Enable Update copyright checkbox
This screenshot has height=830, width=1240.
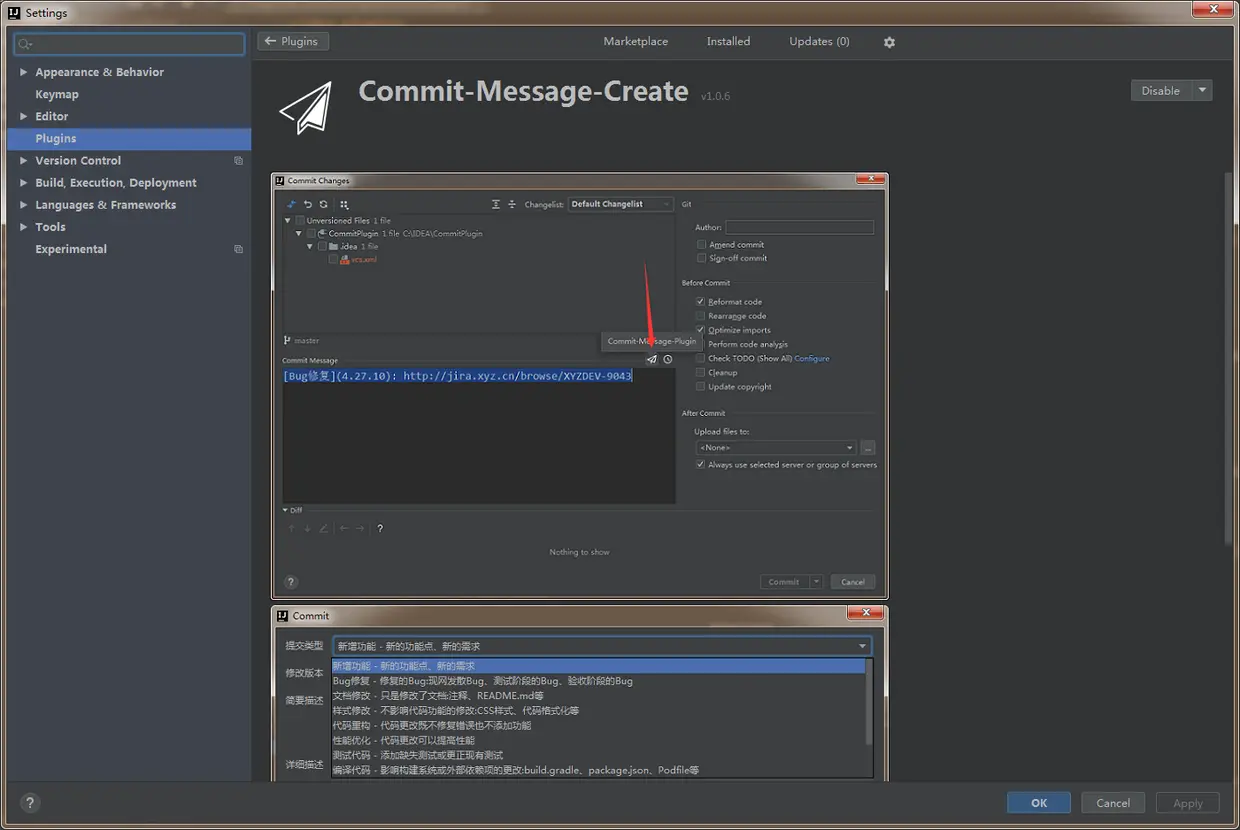[x=701, y=386]
